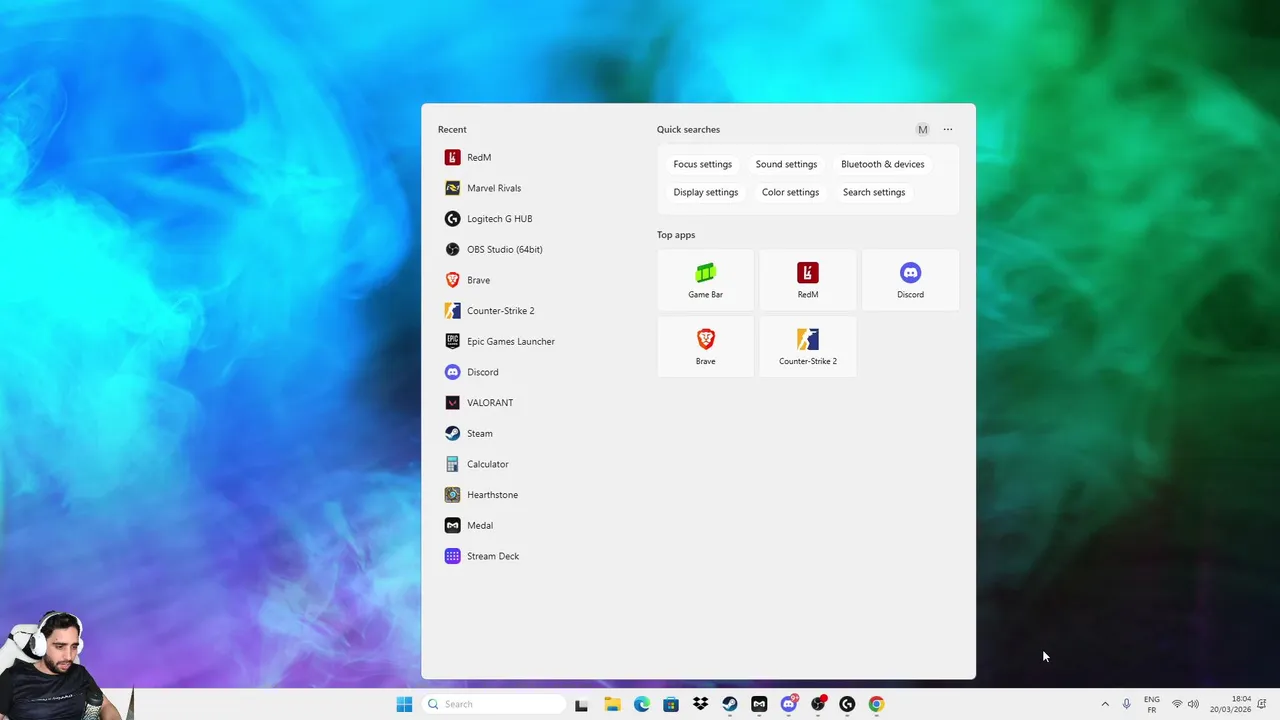This screenshot has height=720, width=1280.
Task: Open OBS Studio on the taskbar
Action: coord(818,704)
